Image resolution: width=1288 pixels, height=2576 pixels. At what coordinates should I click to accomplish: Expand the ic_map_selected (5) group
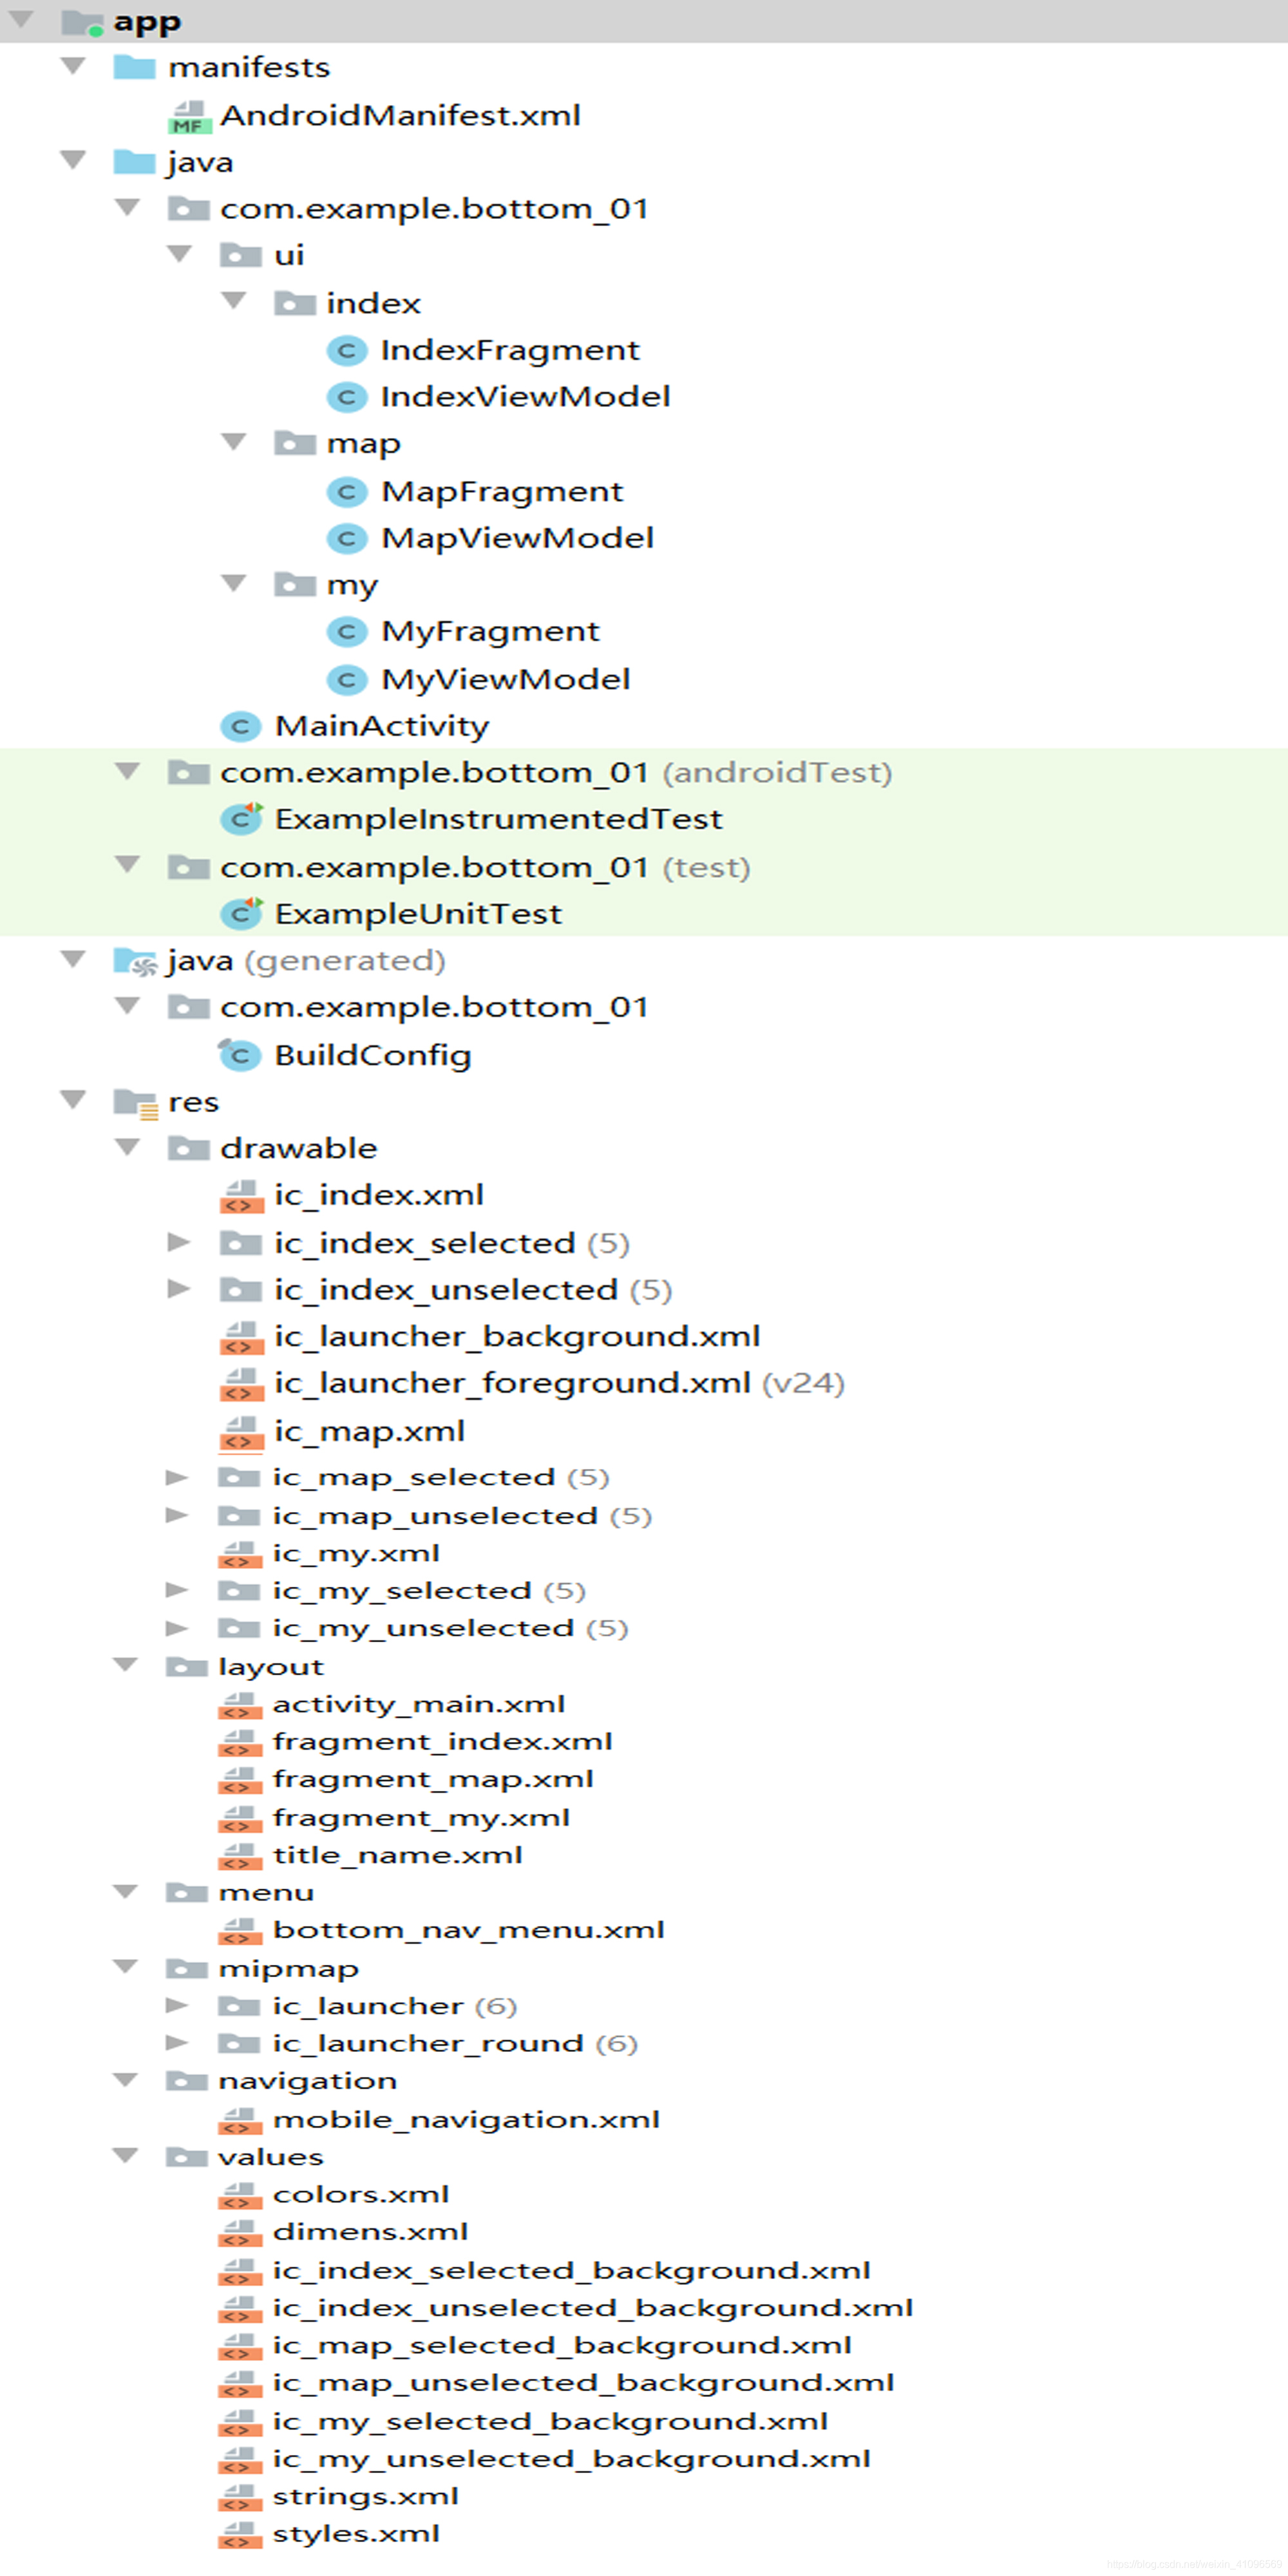point(177,1477)
